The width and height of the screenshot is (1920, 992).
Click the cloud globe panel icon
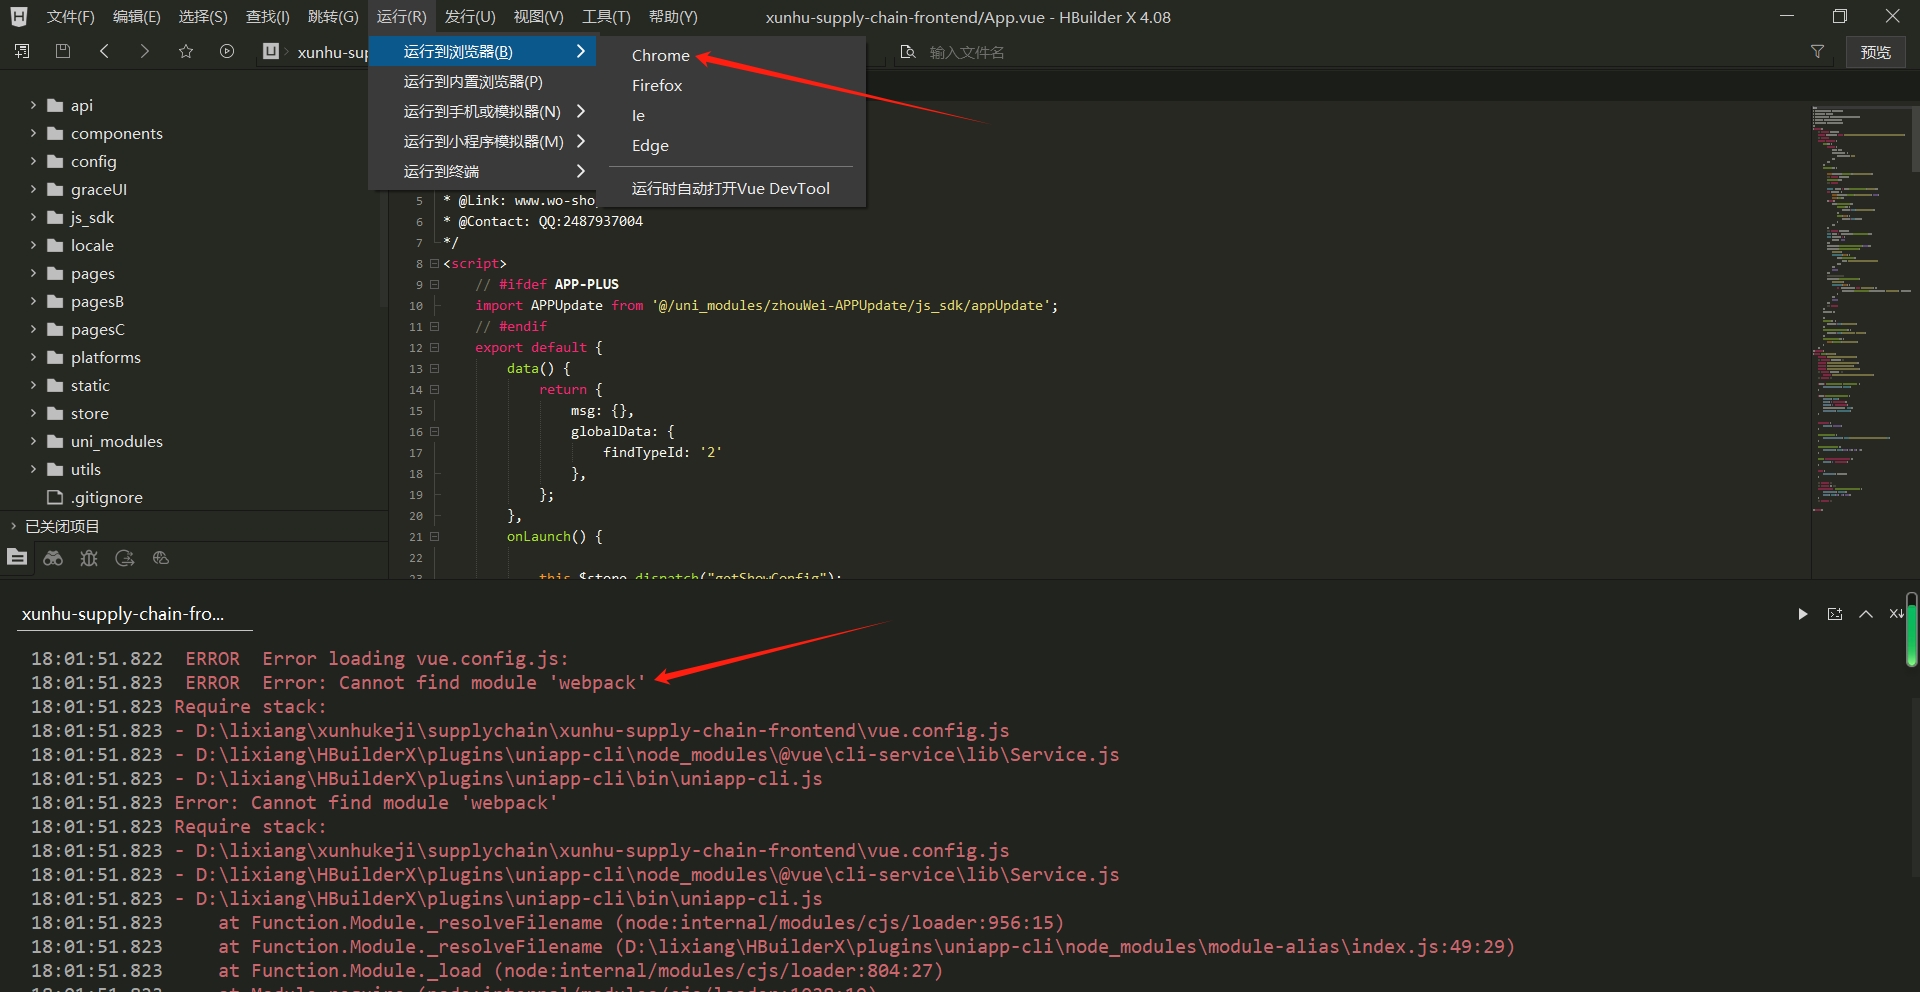click(161, 558)
